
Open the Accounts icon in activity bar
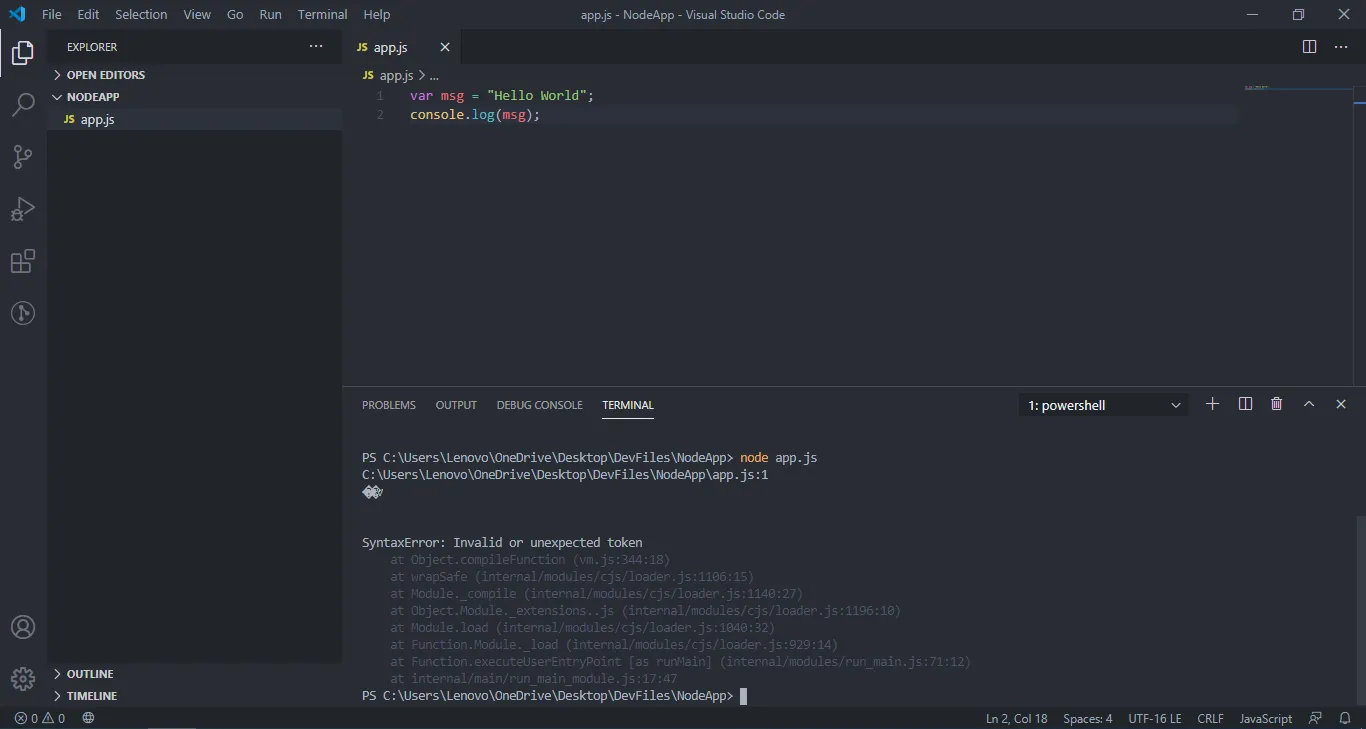(x=22, y=627)
